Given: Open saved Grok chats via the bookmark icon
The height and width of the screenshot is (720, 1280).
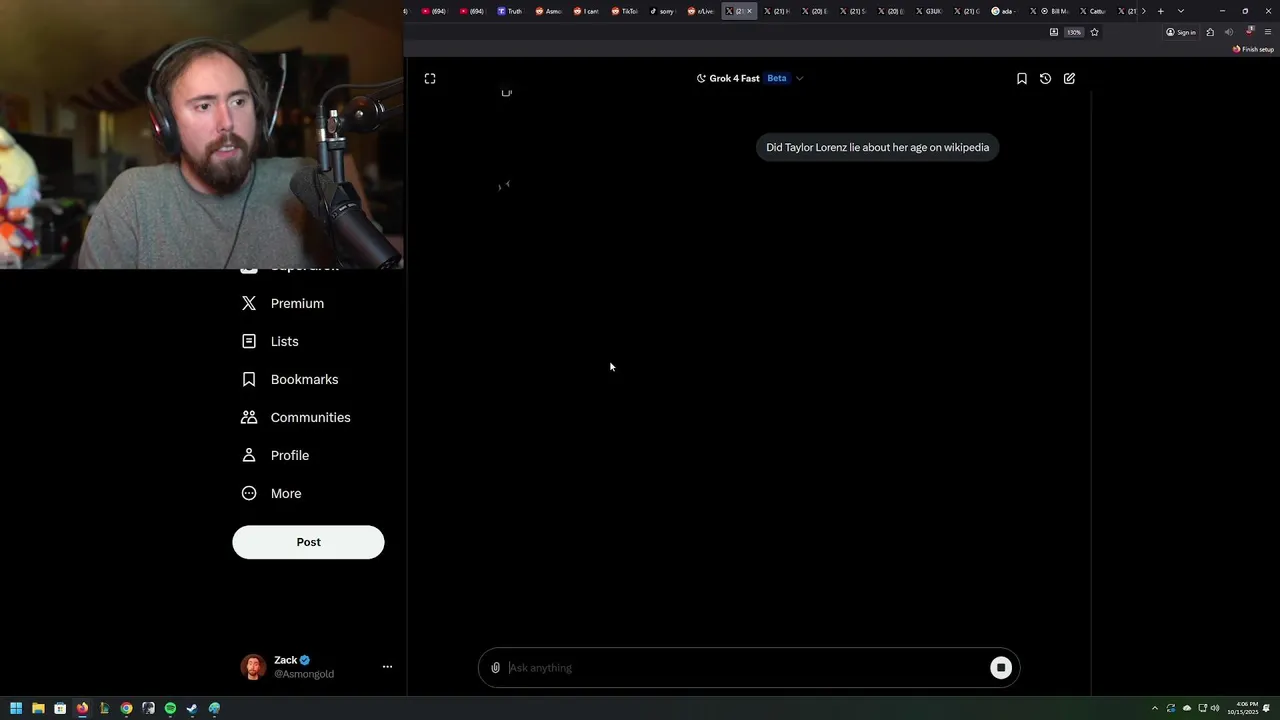Looking at the screenshot, I should [1021, 78].
